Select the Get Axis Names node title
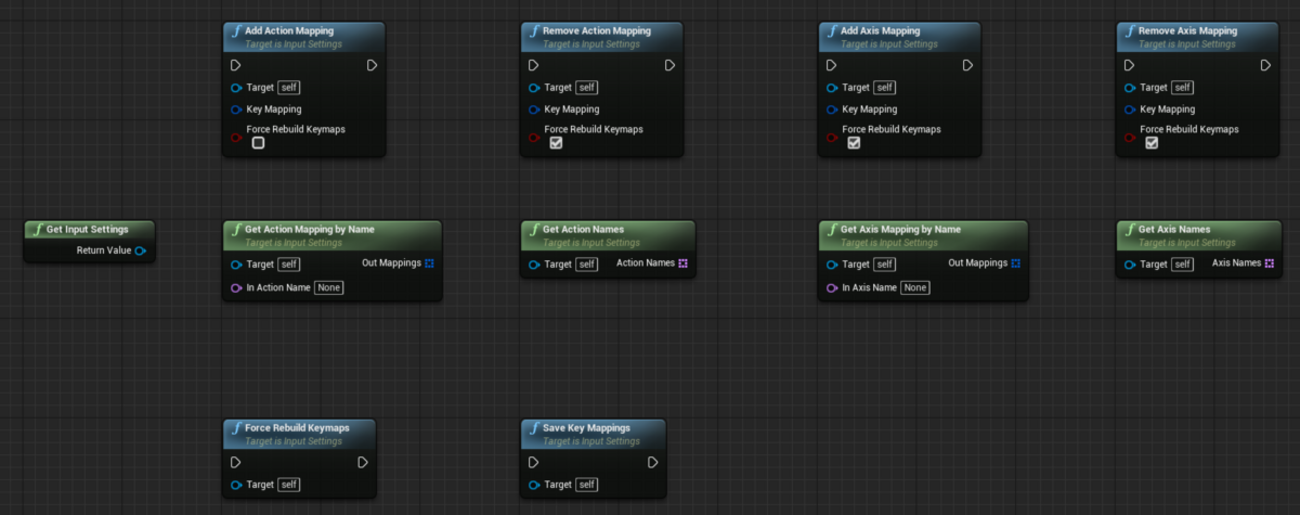This screenshot has width=1300, height=515. pos(1174,229)
